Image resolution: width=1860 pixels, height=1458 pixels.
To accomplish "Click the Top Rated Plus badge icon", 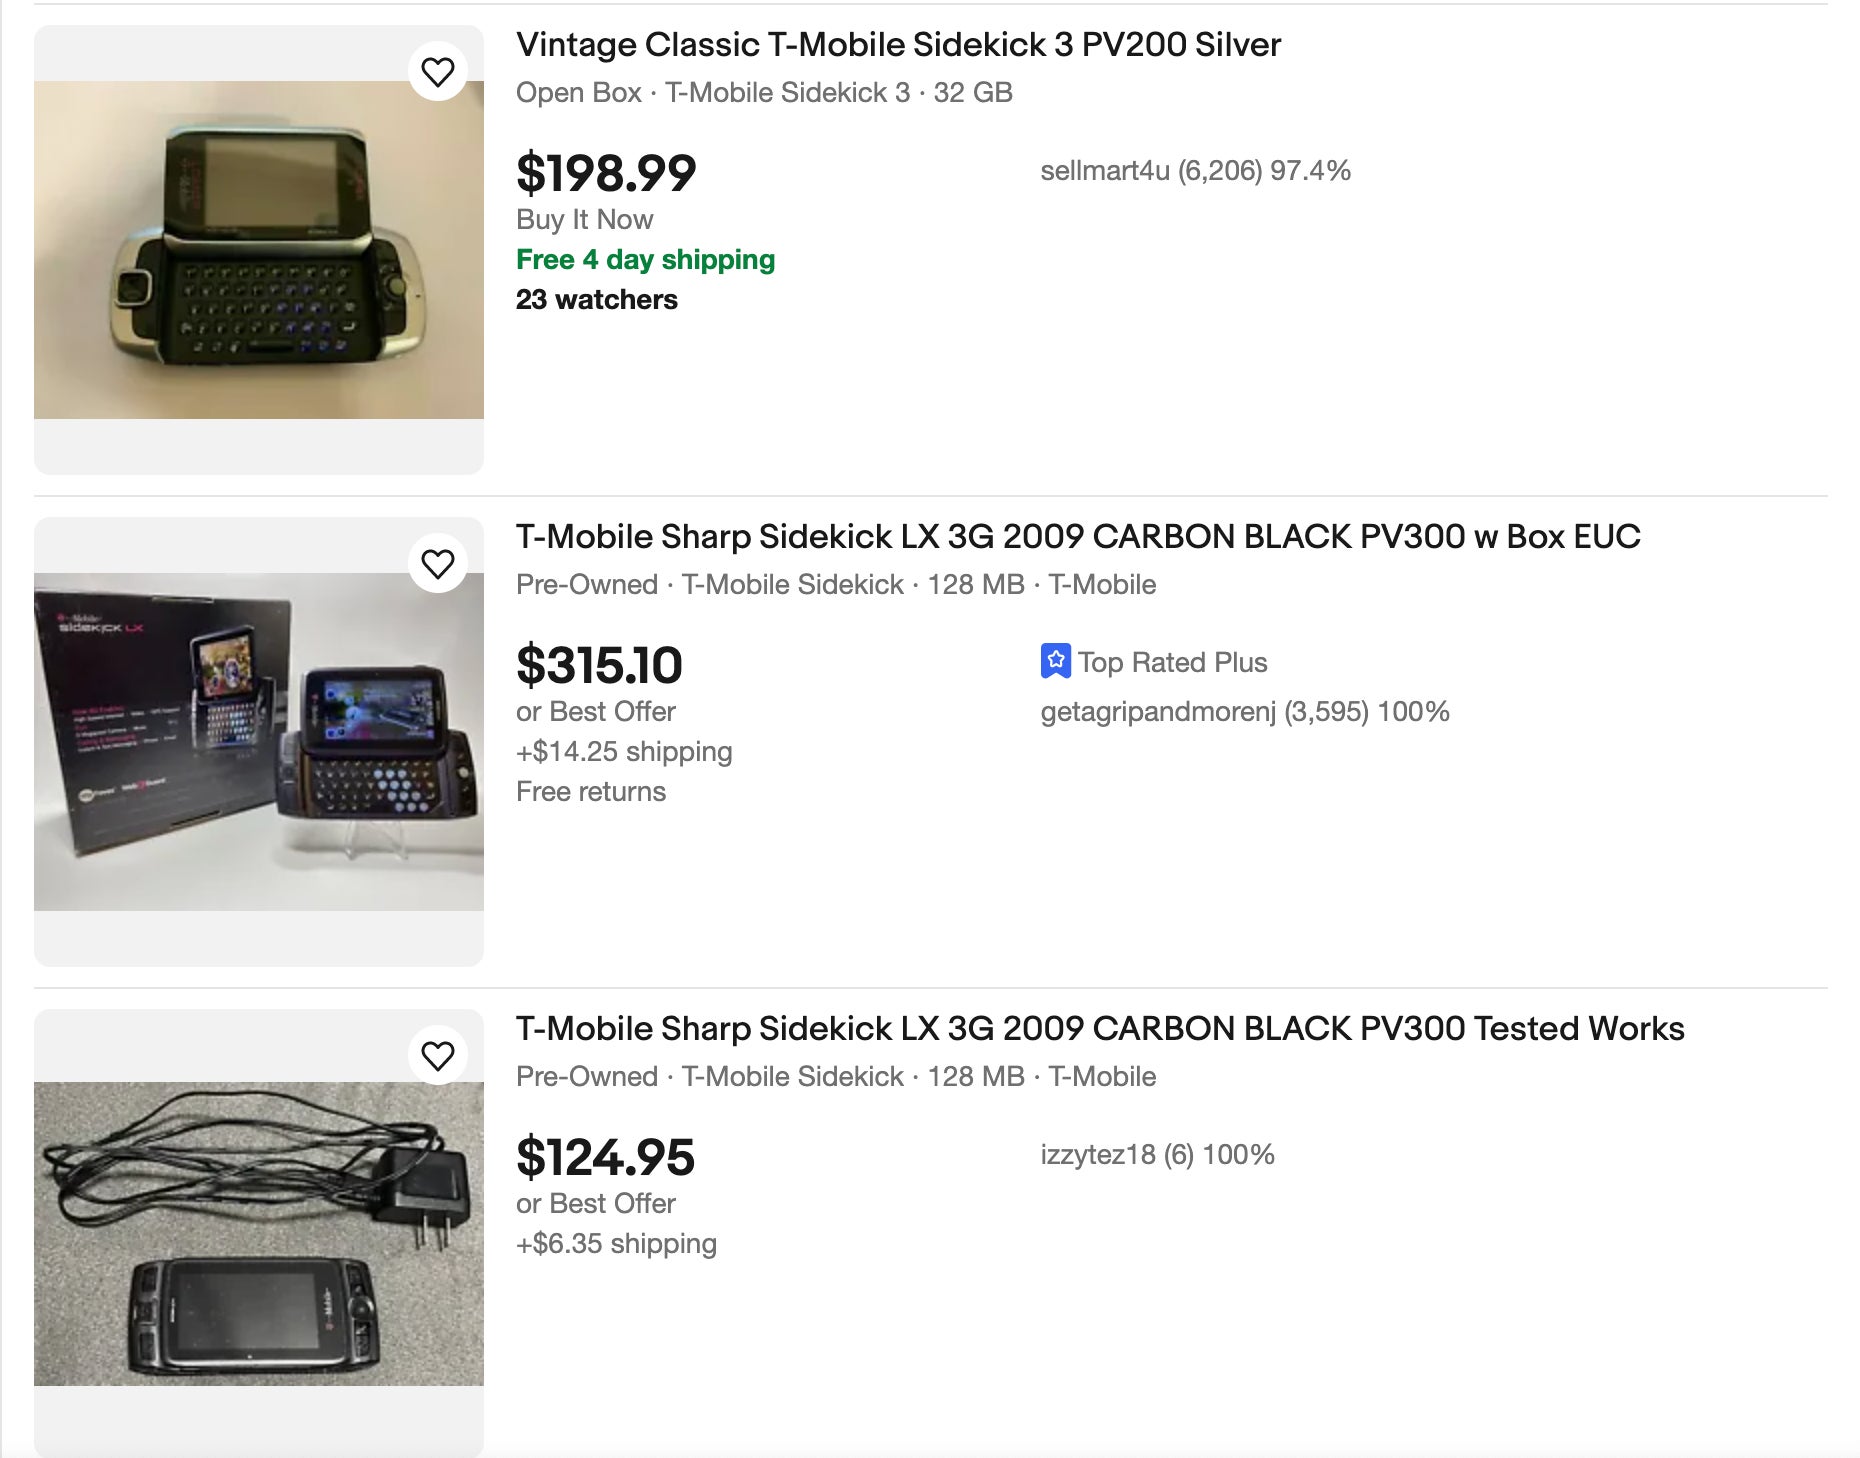I will coord(1055,661).
